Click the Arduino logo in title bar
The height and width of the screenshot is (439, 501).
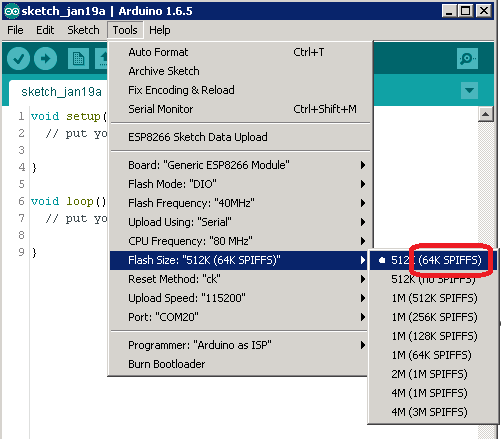12,11
